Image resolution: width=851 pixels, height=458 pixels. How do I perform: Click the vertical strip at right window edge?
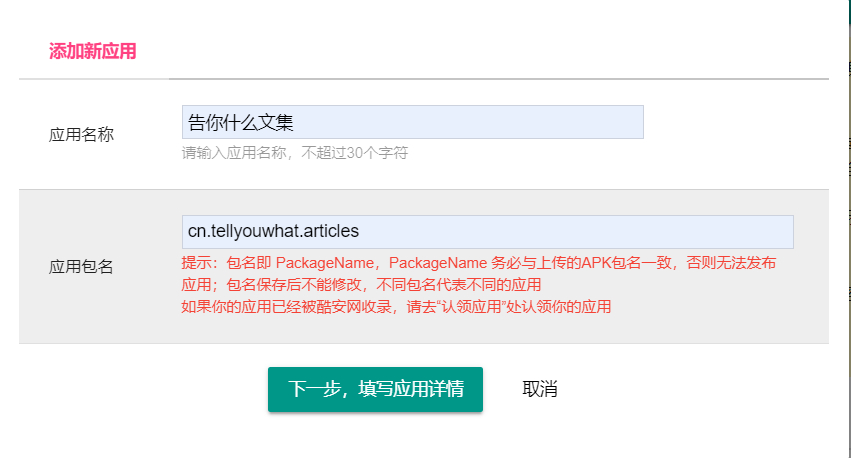coord(849,229)
